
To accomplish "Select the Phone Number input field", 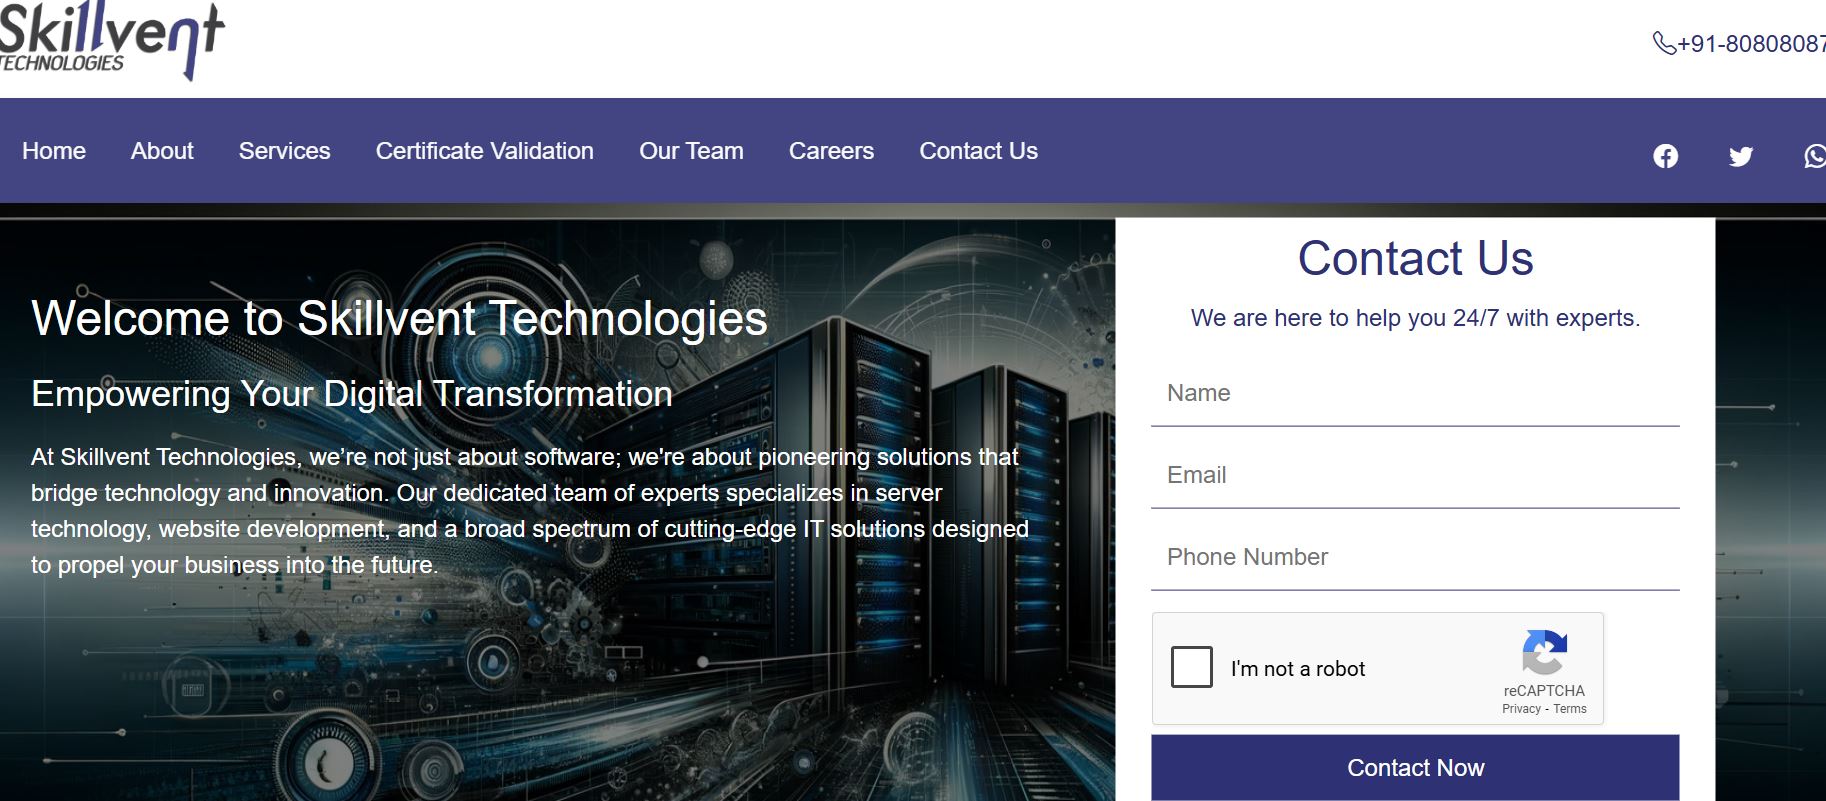I will pos(1414,558).
